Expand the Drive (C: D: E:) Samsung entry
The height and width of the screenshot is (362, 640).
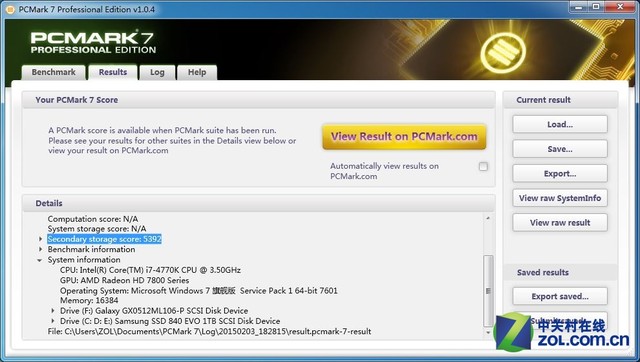pyautogui.click(x=53, y=321)
